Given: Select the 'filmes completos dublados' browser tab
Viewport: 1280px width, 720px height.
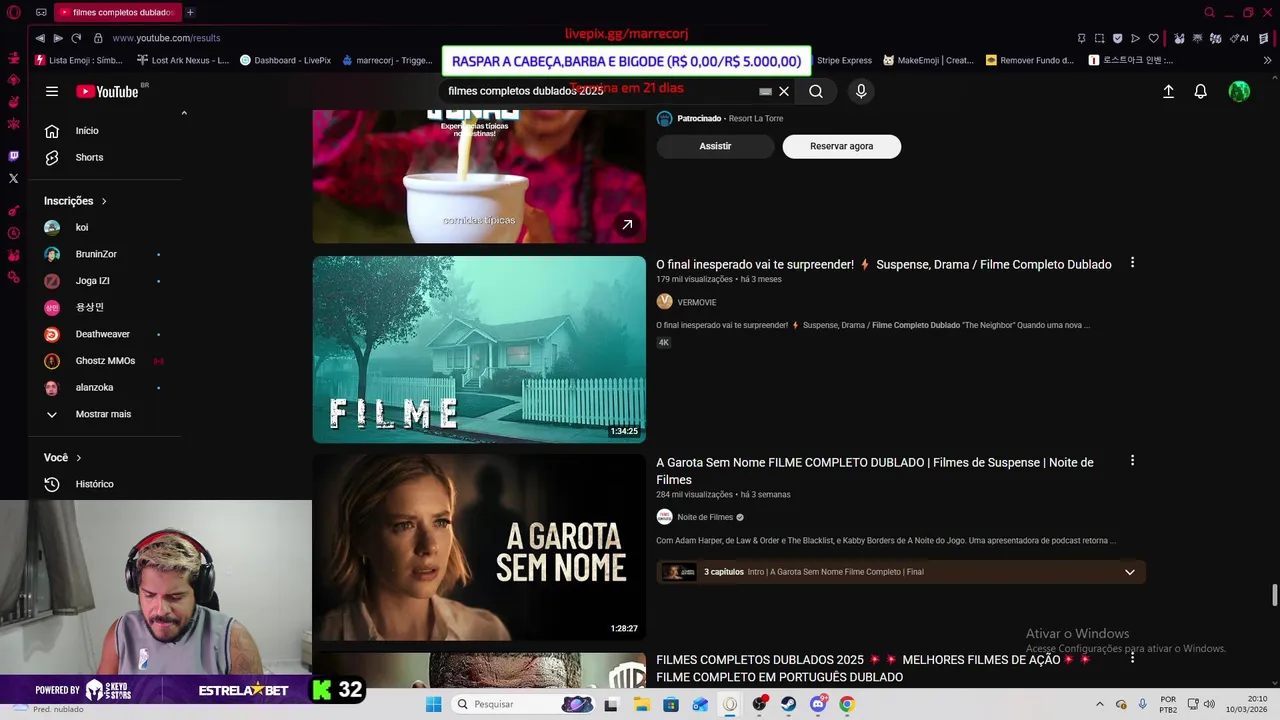Looking at the screenshot, I should [116, 12].
